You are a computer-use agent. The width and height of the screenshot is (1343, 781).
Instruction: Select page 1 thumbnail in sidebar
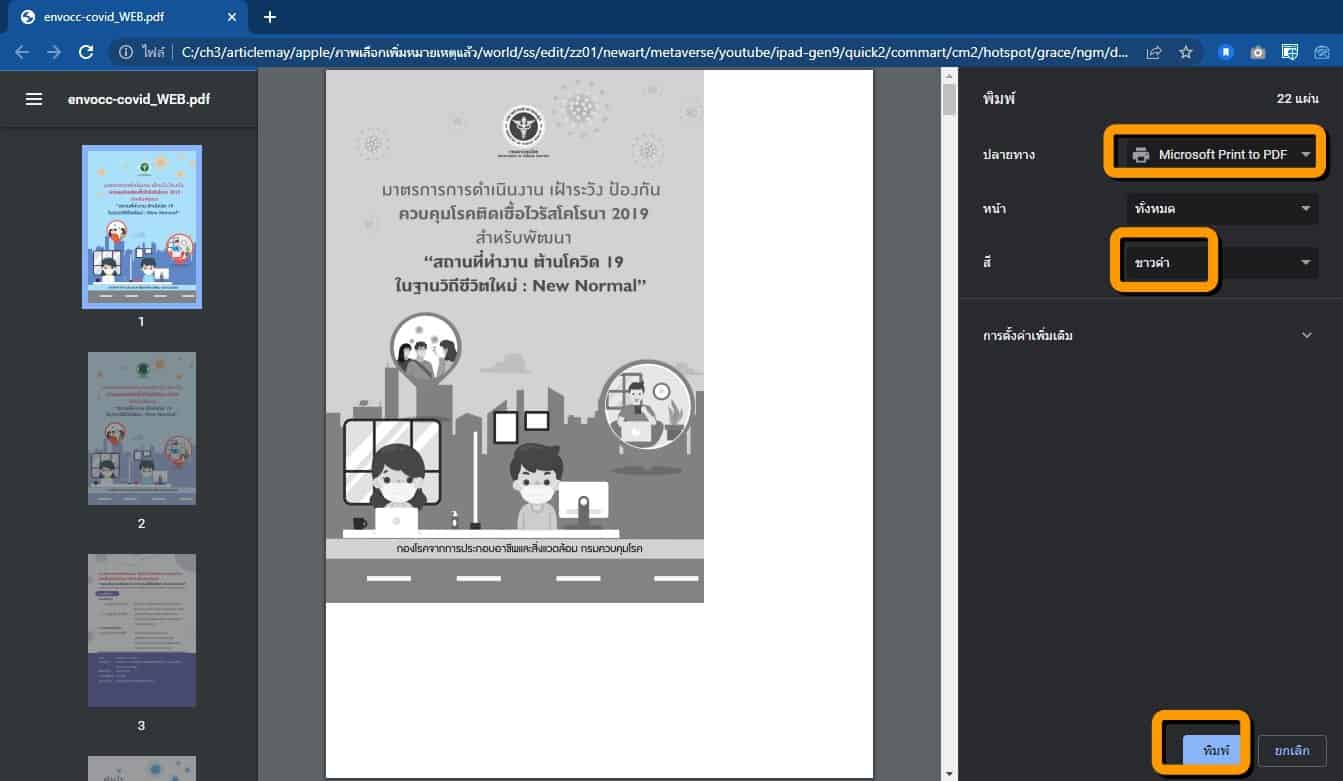(x=141, y=227)
